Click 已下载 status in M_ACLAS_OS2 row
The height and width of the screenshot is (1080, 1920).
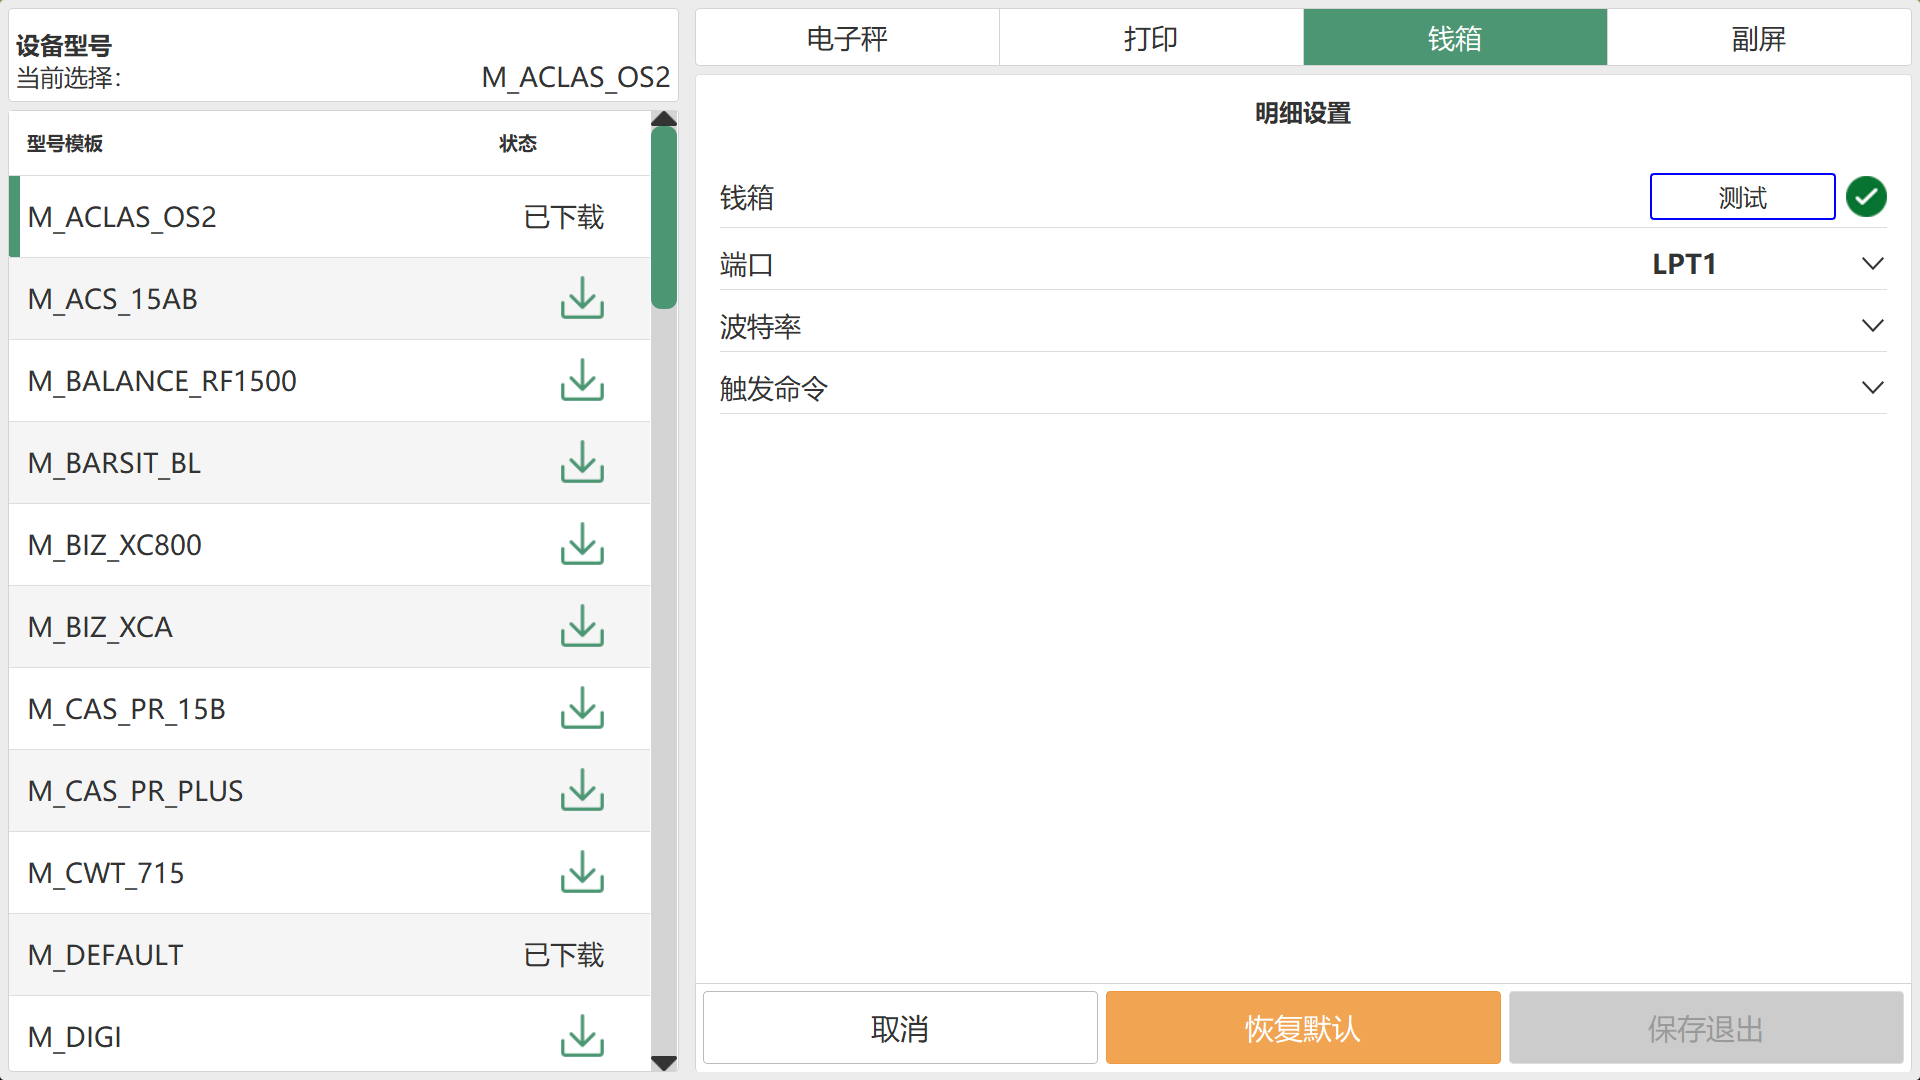(564, 217)
